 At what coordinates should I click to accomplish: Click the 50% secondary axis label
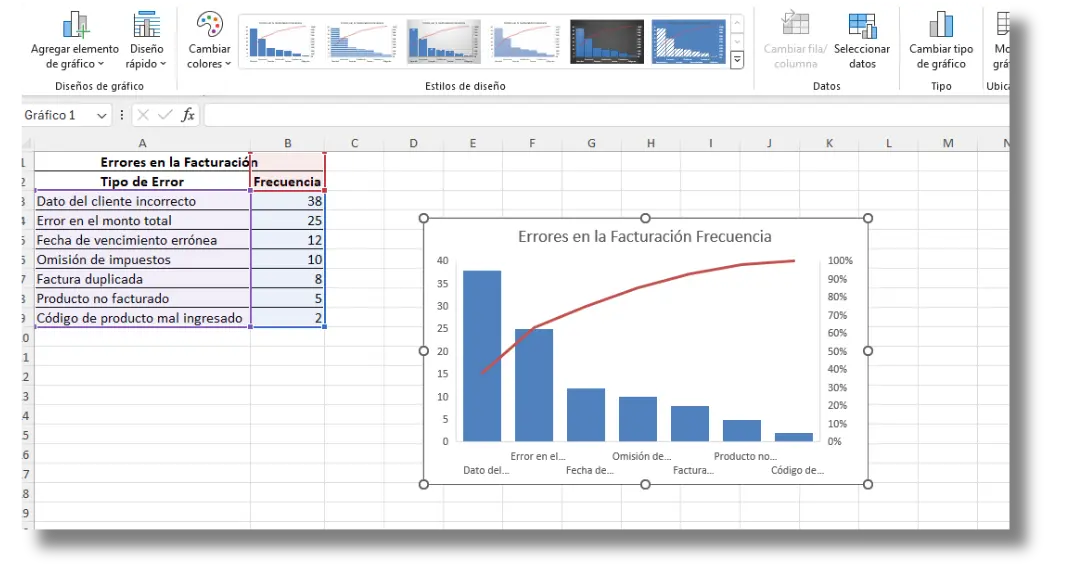pos(837,351)
